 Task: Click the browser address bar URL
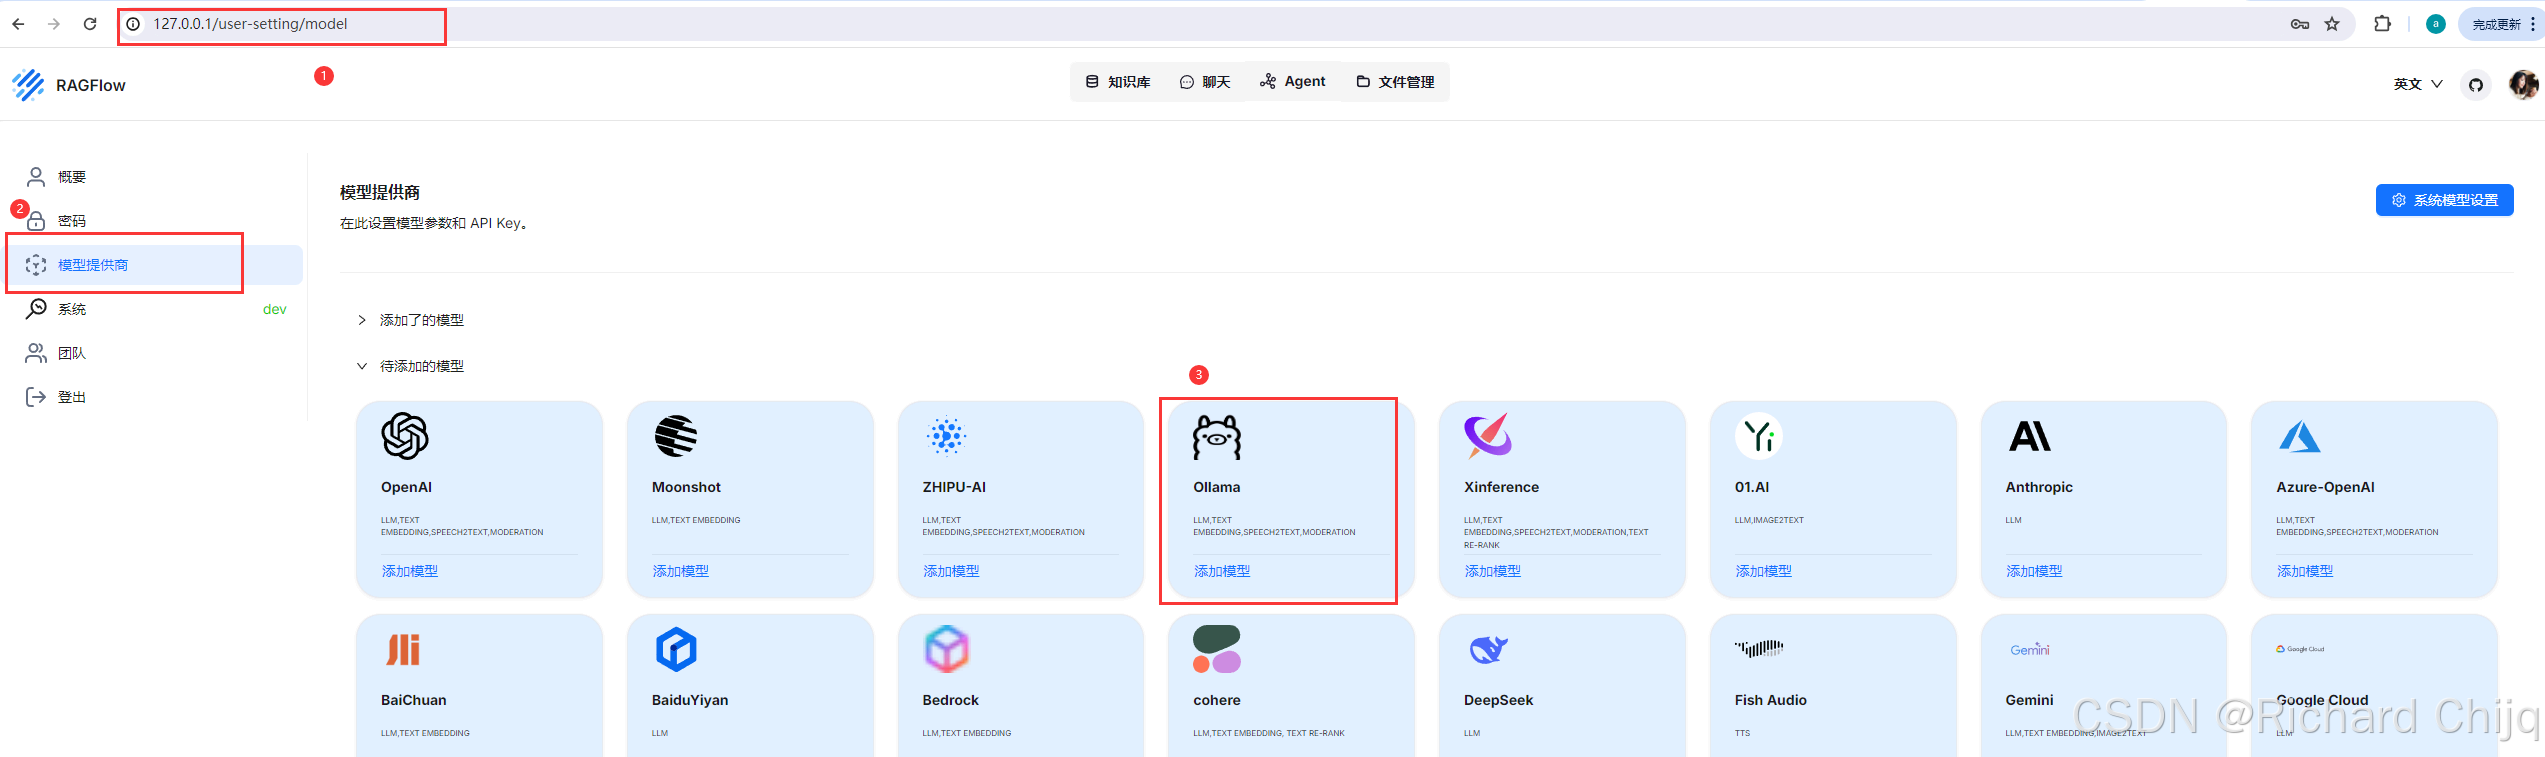[x=250, y=24]
